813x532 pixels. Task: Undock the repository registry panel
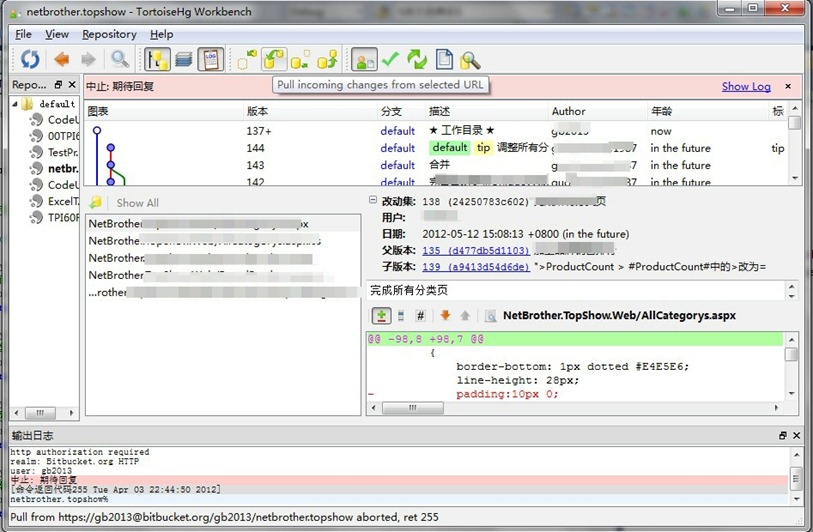(58, 85)
